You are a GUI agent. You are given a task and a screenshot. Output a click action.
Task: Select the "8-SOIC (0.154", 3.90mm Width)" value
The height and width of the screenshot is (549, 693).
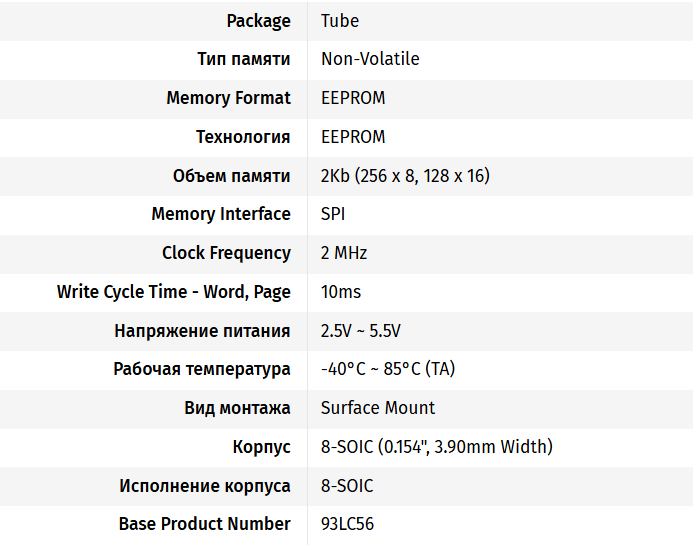tap(437, 447)
